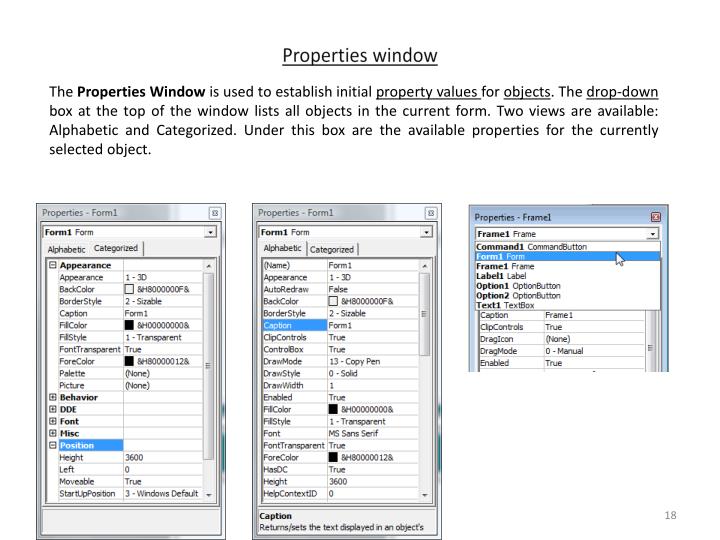Choose Option2 OptionButton from dropdown list
The height and width of the screenshot is (540, 720).
coord(568,296)
